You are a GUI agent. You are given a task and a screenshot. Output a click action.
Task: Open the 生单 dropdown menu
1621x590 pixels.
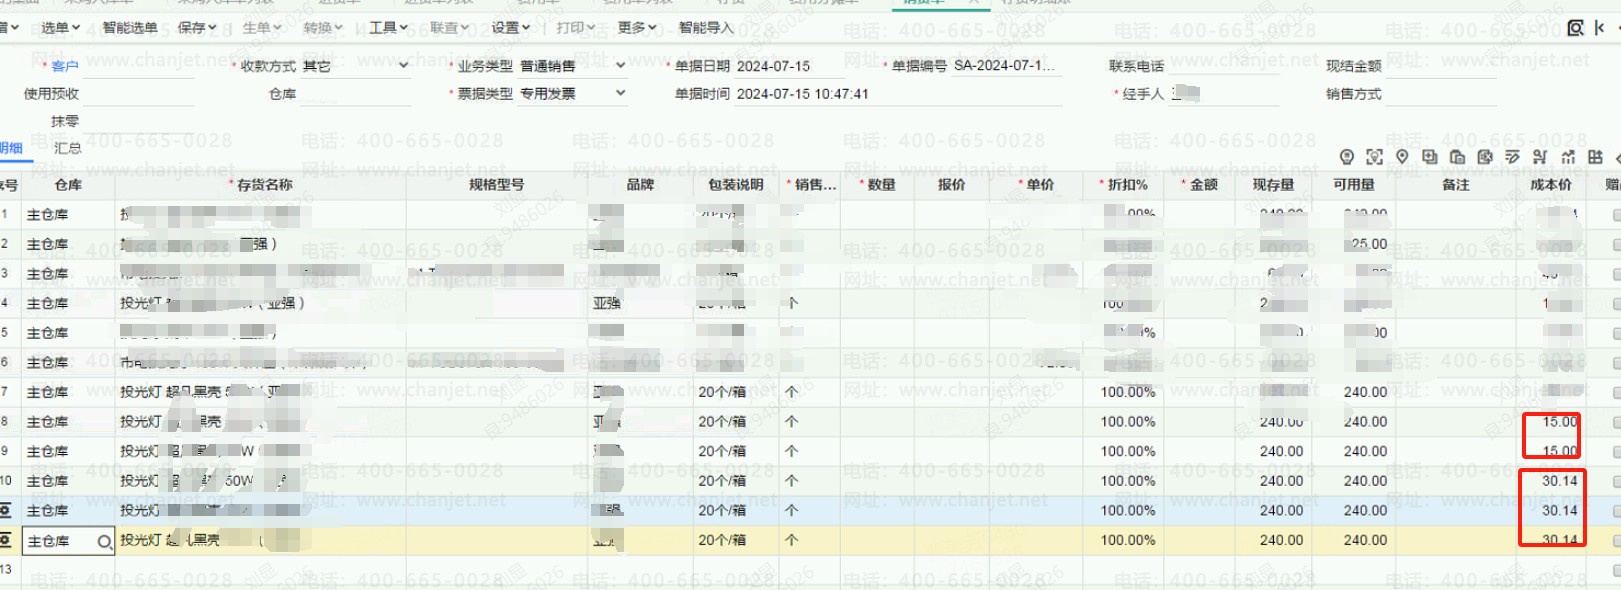coord(263,28)
